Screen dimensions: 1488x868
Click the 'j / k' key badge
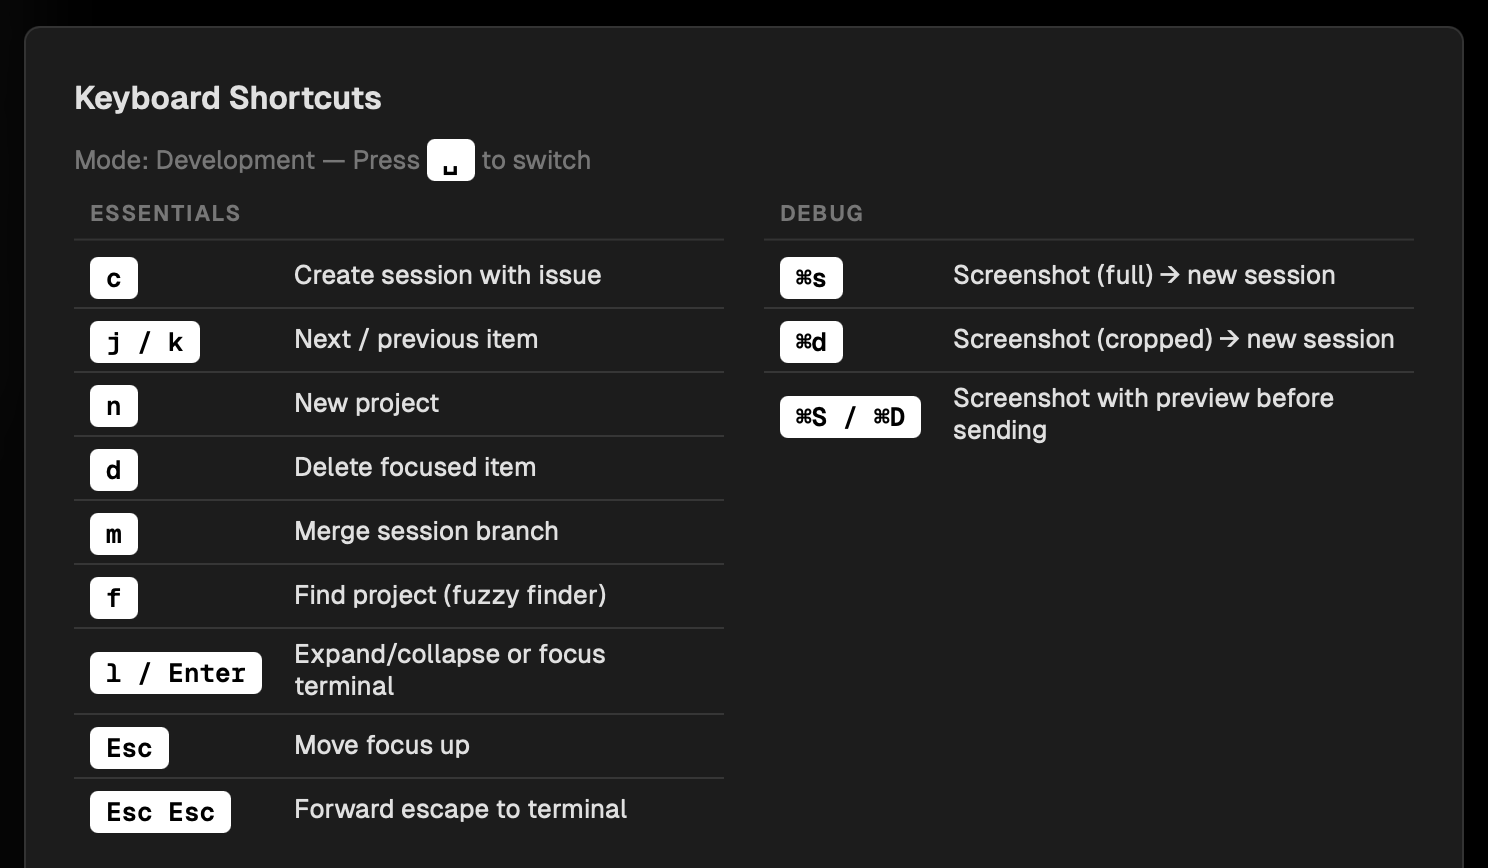(144, 342)
